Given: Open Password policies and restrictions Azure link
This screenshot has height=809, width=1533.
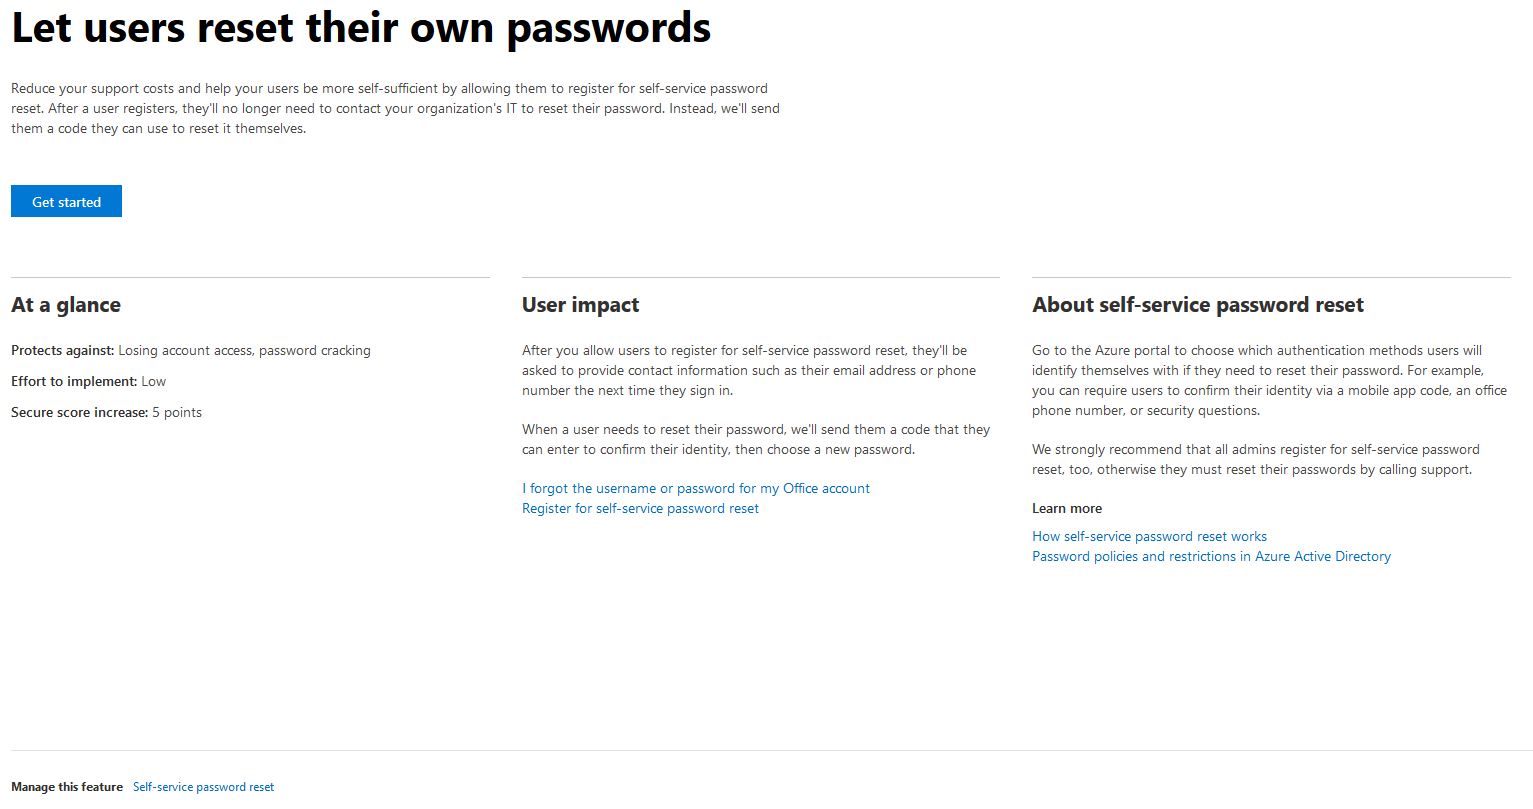Looking at the screenshot, I should pos(1211,556).
